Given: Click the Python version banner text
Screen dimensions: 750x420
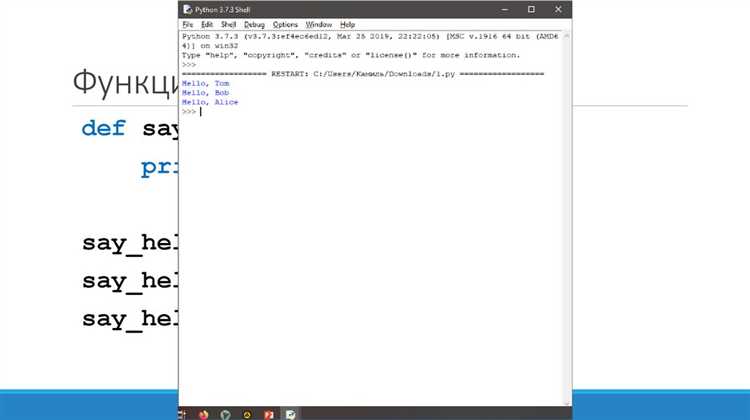Looking at the screenshot, I should pyautogui.click(x=370, y=41).
